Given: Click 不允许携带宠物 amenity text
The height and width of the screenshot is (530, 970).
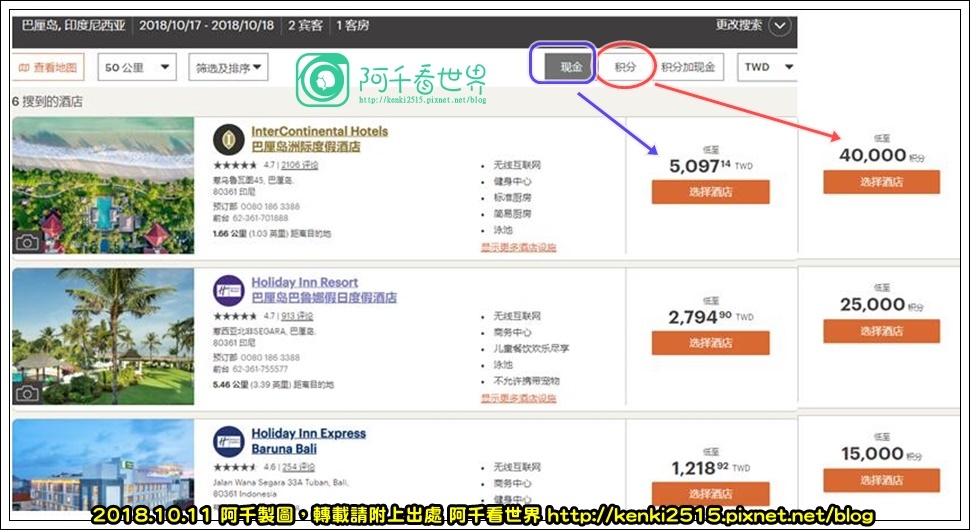Looking at the screenshot, I should [x=526, y=381].
